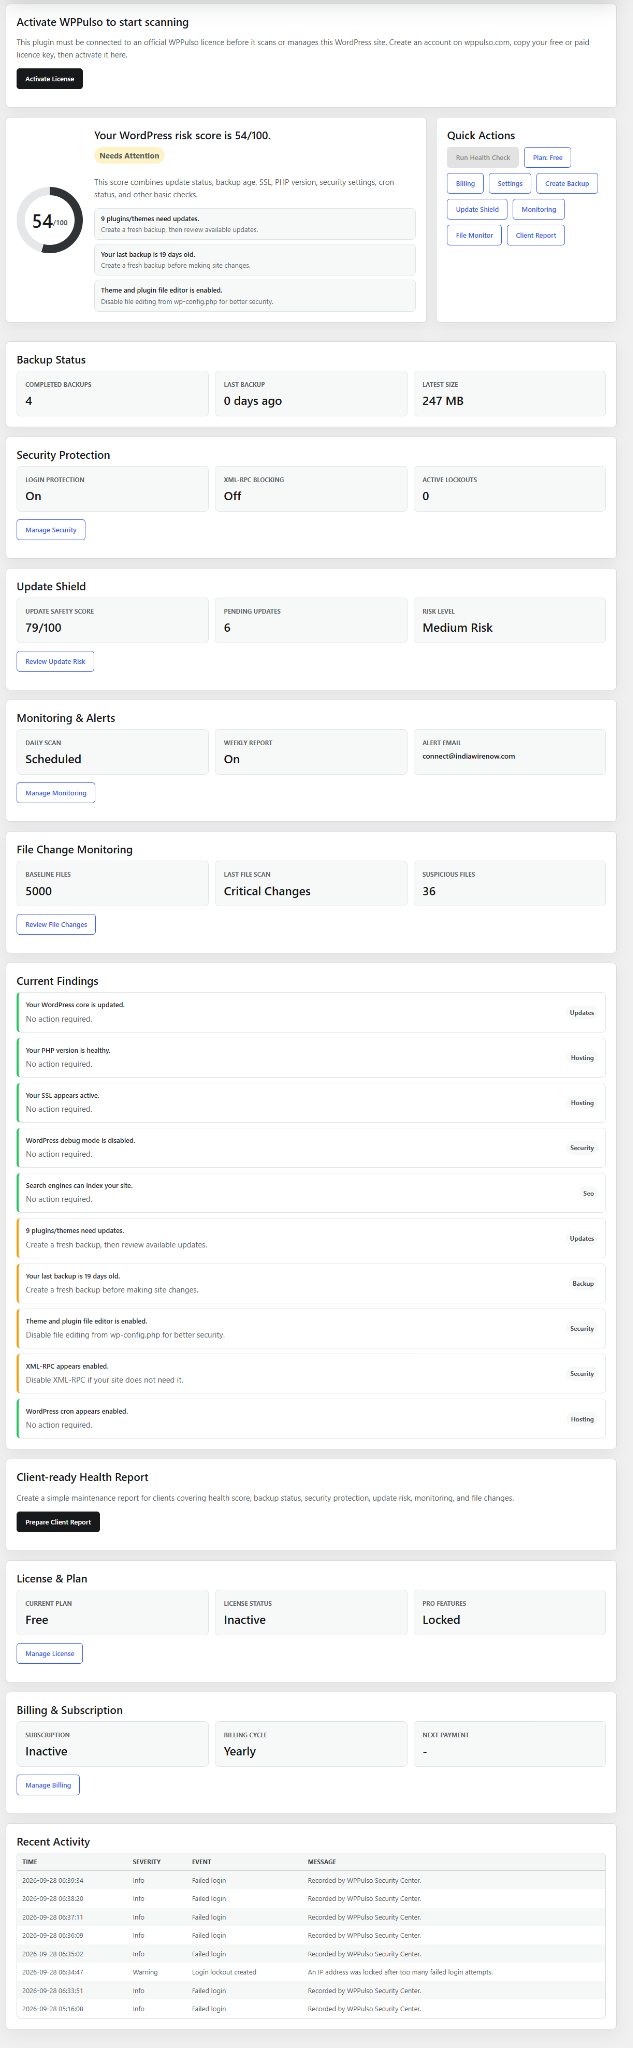Open Client Report quick action

coord(536,235)
